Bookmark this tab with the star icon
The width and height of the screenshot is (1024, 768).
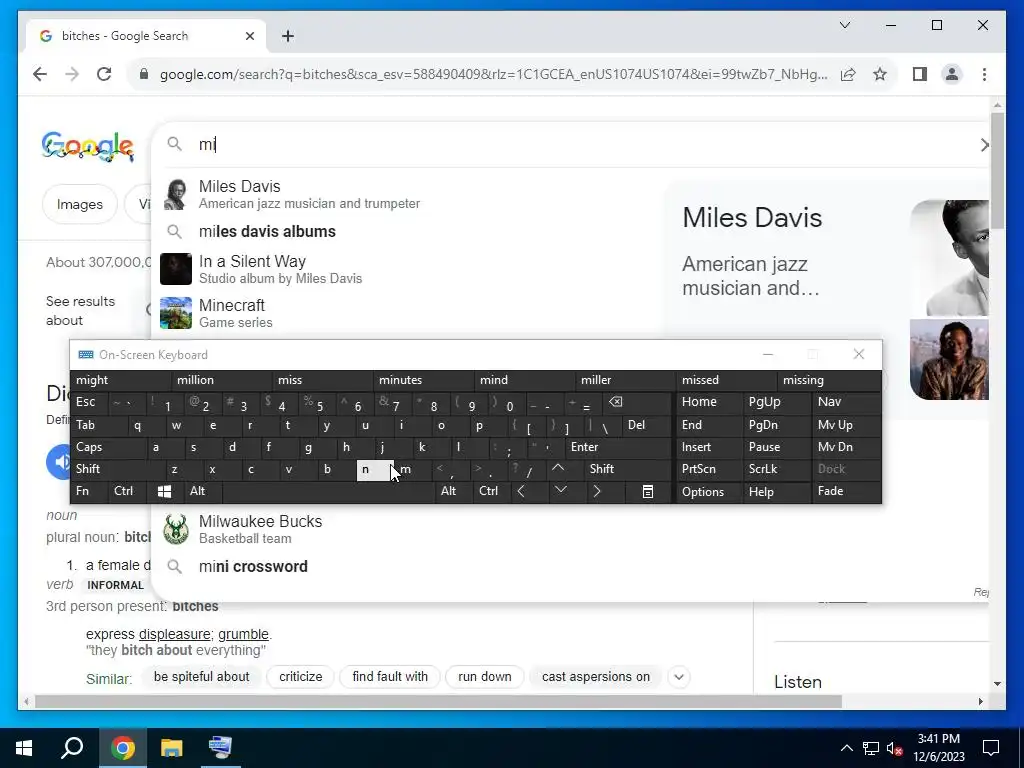(880, 74)
